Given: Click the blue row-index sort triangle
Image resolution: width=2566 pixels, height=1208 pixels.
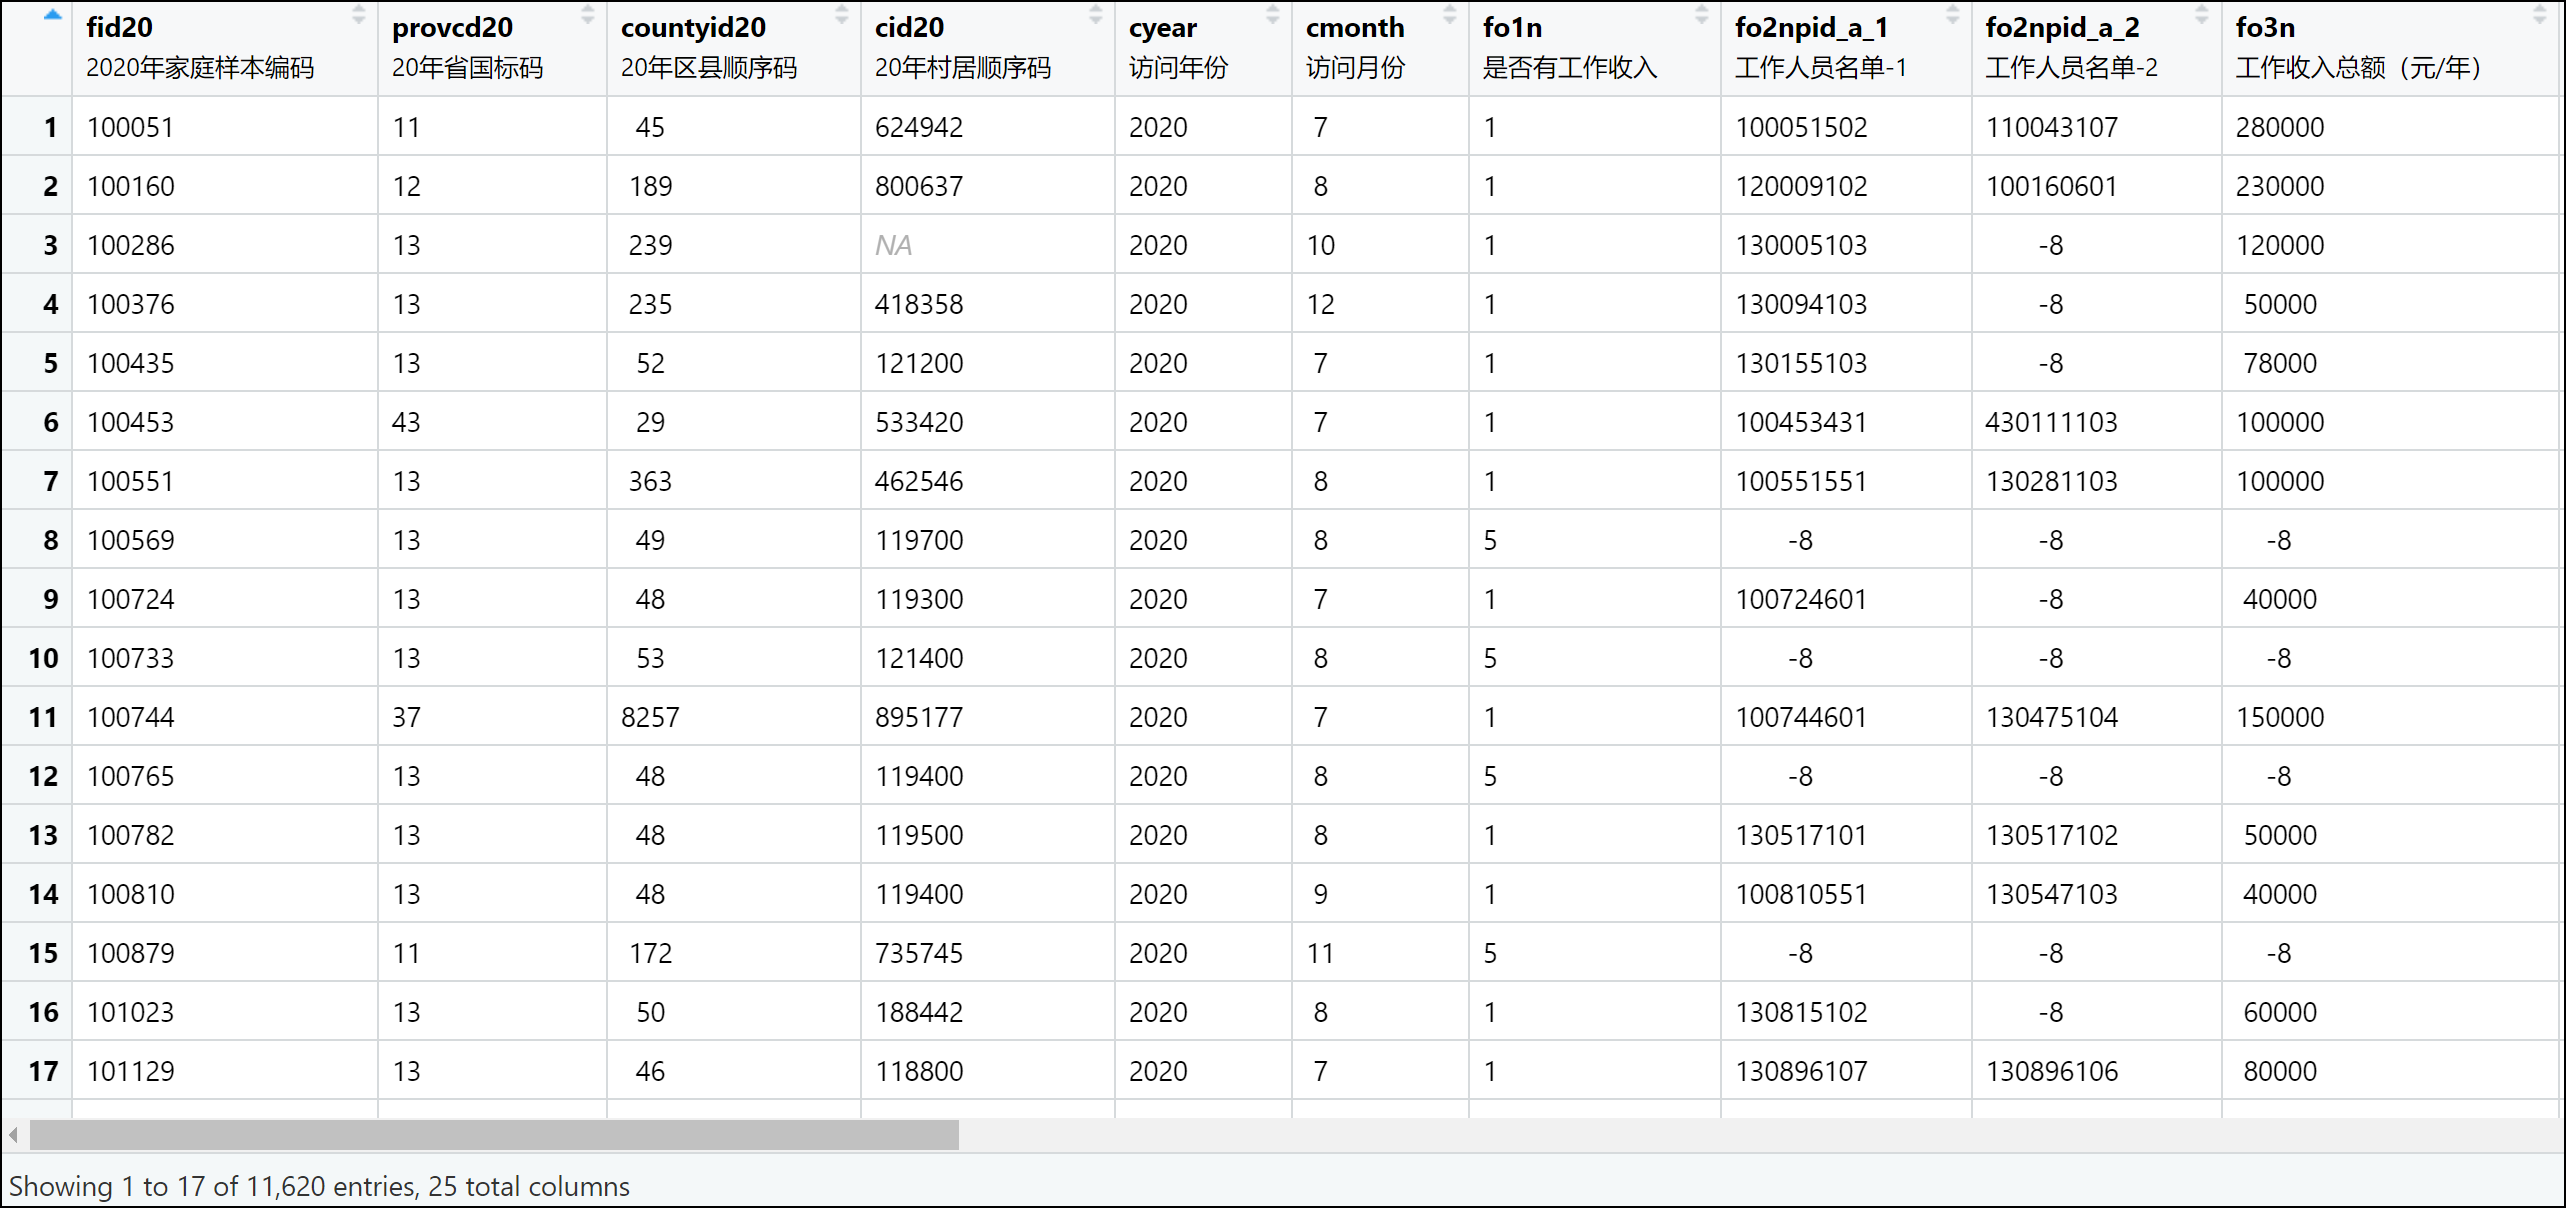Looking at the screenshot, I should pos(52,15).
